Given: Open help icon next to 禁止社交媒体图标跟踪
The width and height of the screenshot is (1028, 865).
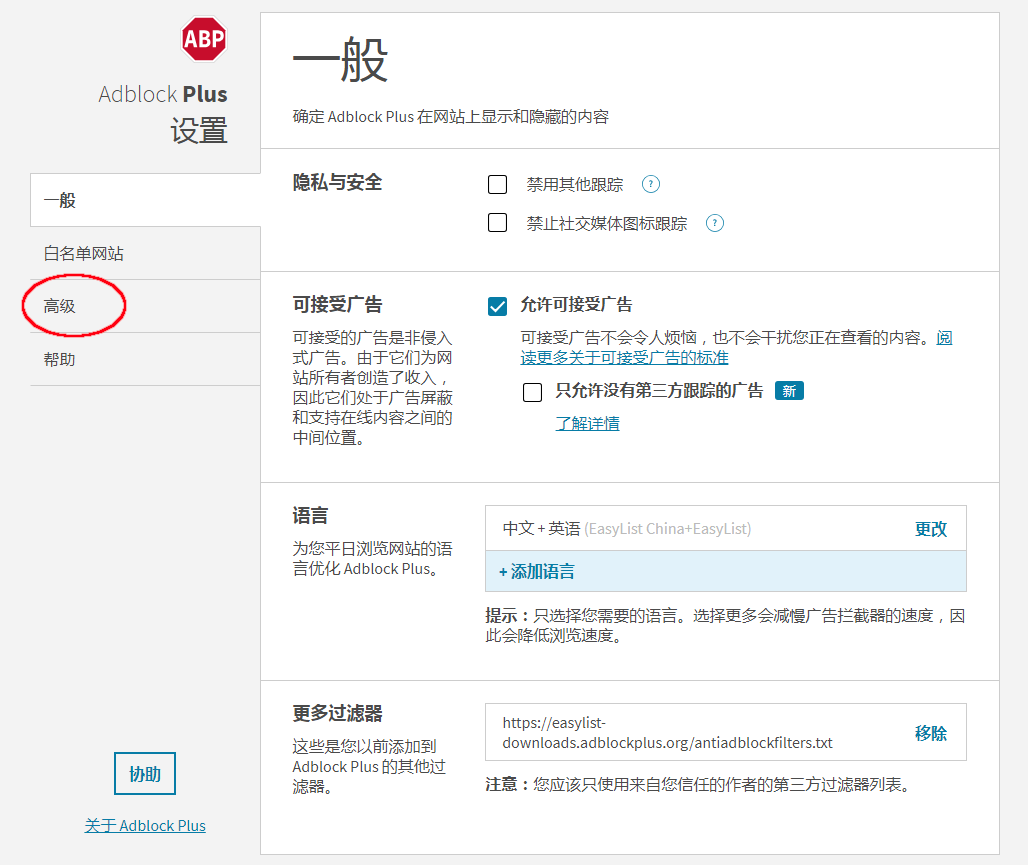Looking at the screenshot, I should click(715, 223).
